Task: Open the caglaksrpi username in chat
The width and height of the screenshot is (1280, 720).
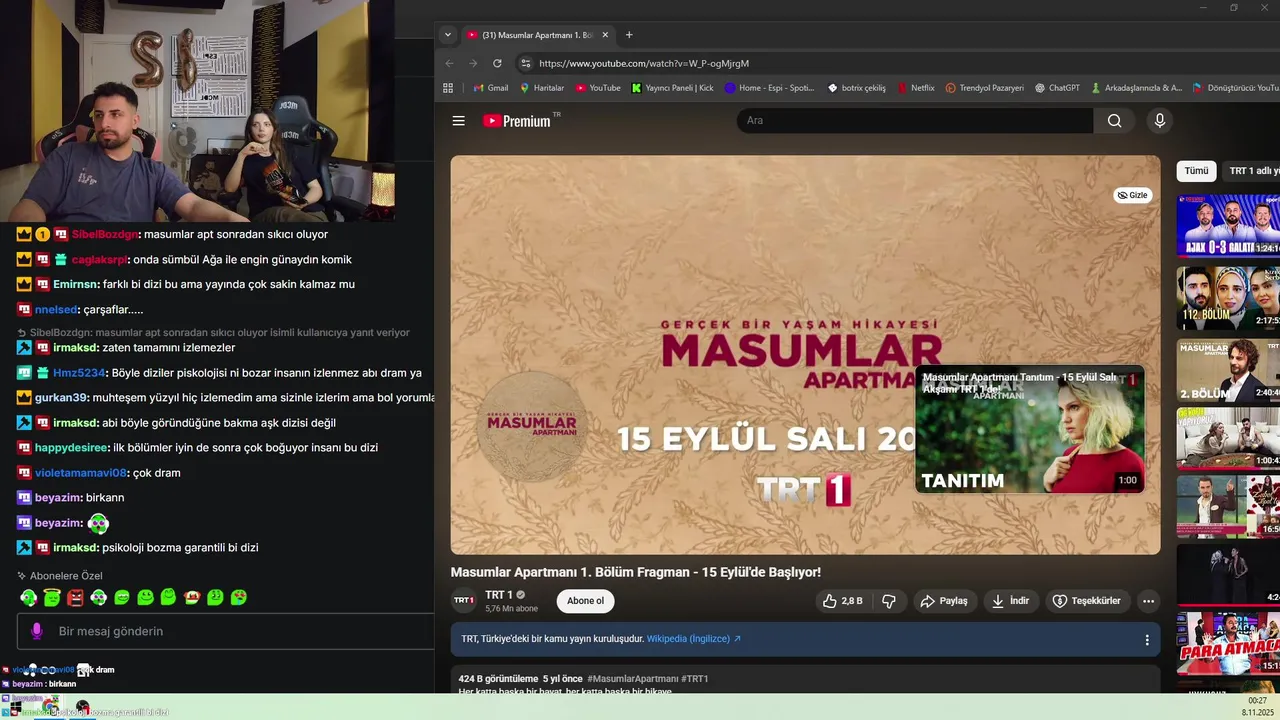Action: pos(100,260)
